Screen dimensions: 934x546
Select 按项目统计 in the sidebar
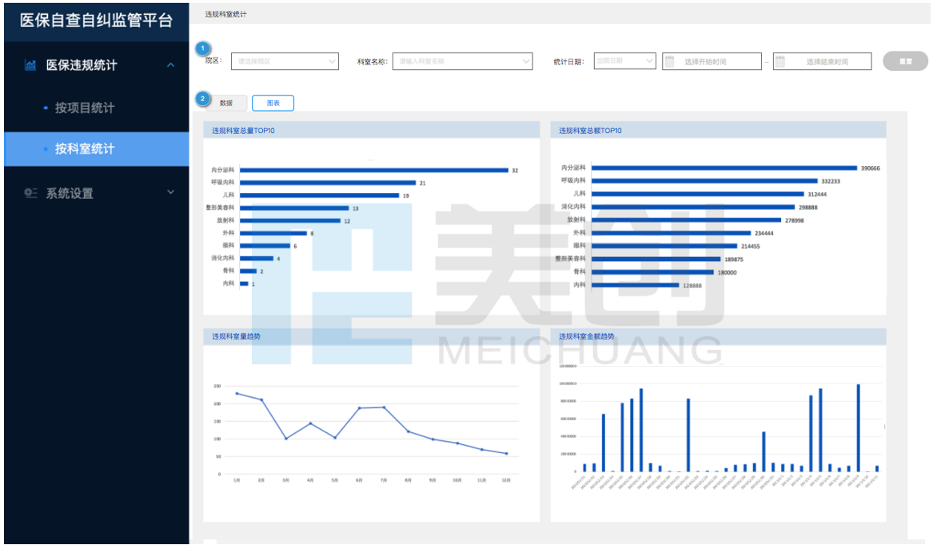84,108
